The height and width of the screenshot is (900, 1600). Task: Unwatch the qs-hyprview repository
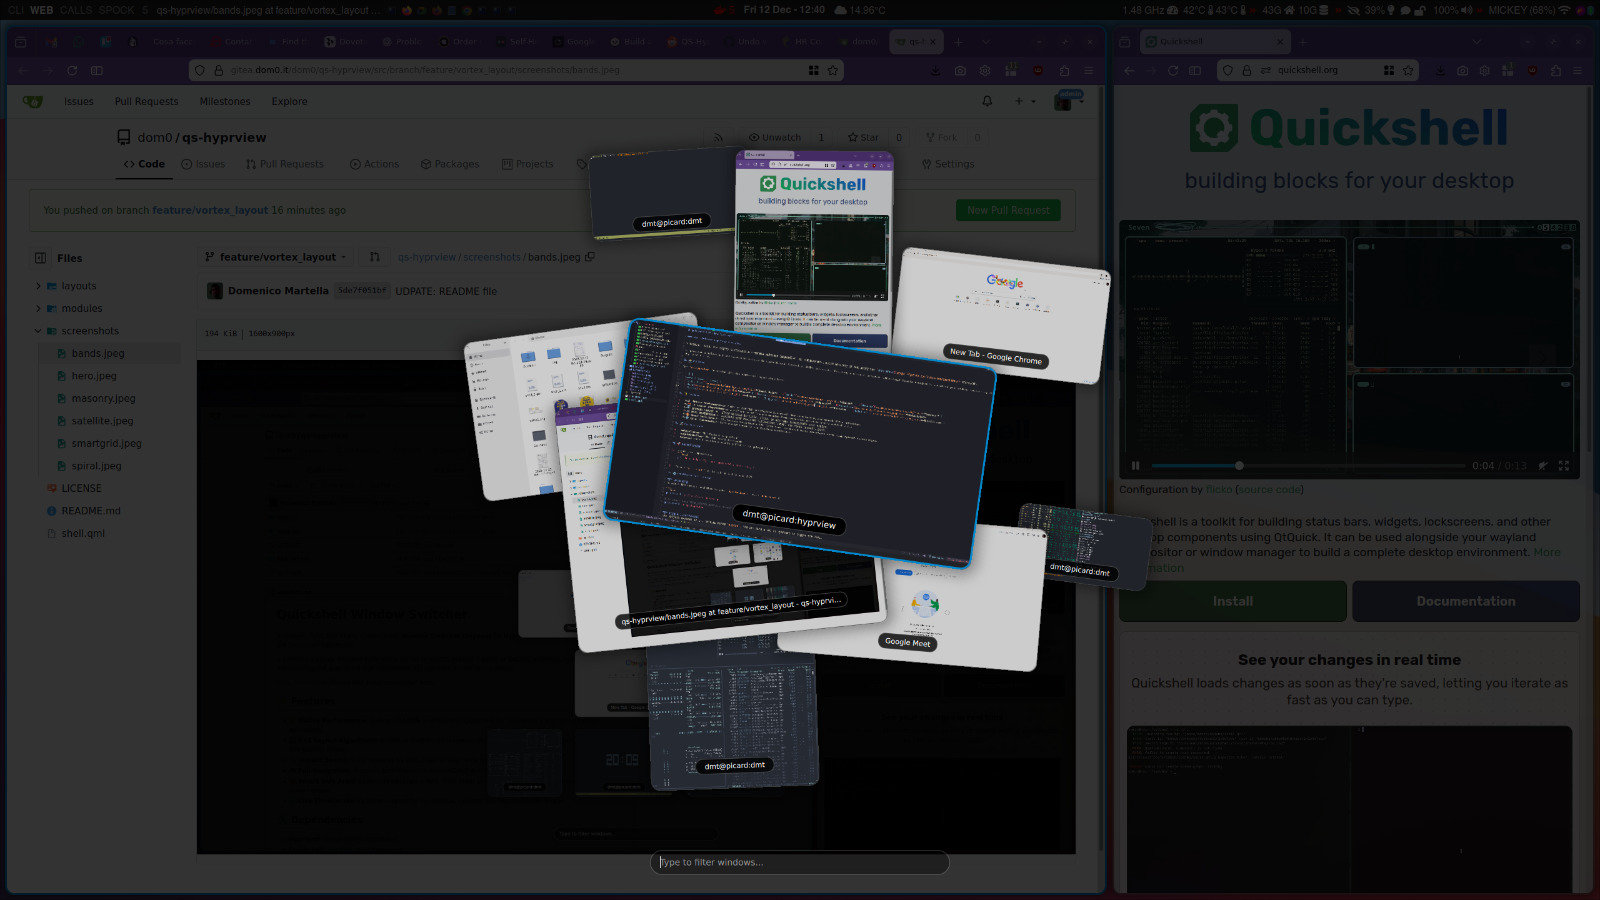(x=775, y=137)
